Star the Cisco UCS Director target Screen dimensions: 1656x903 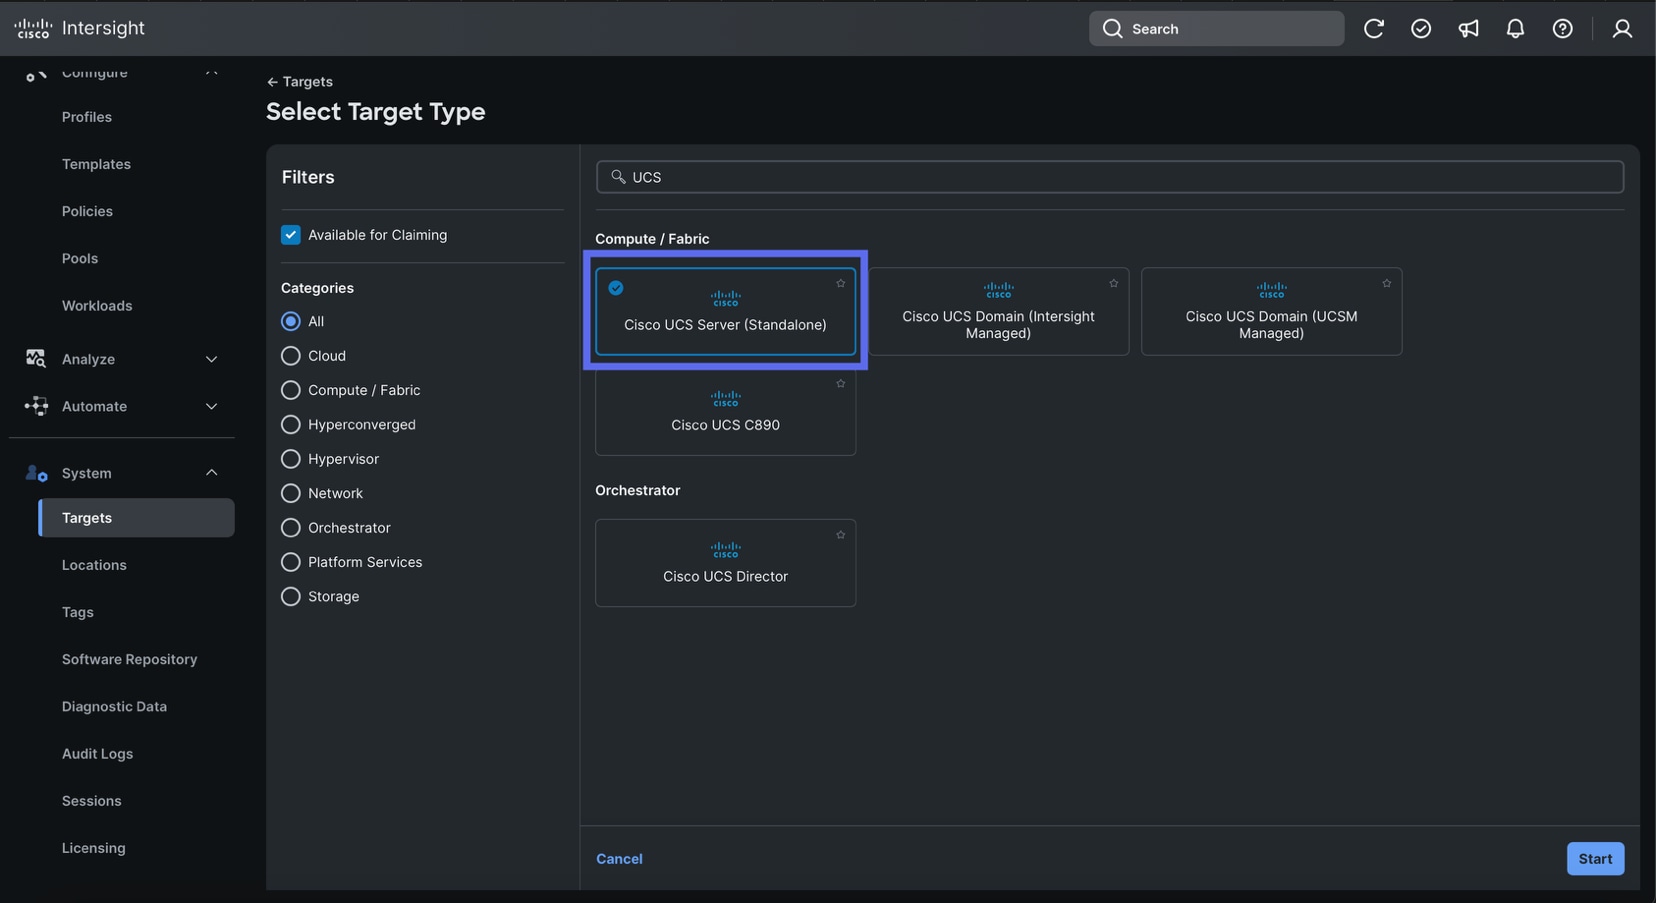click(840, 535)
